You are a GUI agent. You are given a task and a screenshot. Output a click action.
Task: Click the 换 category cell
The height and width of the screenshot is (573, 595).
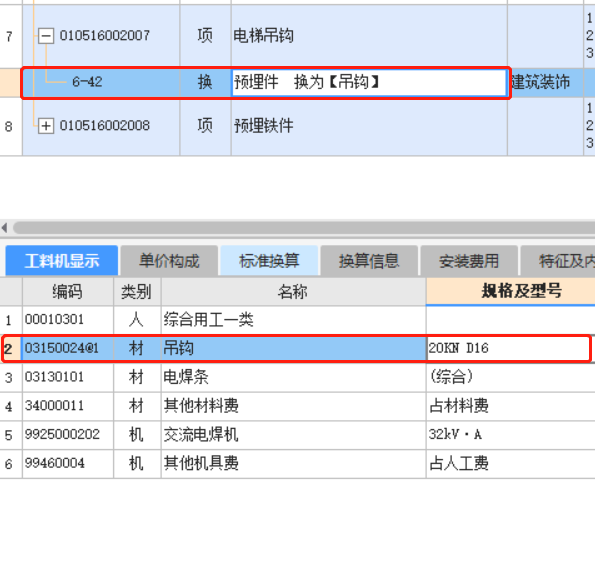coord(205,82)
